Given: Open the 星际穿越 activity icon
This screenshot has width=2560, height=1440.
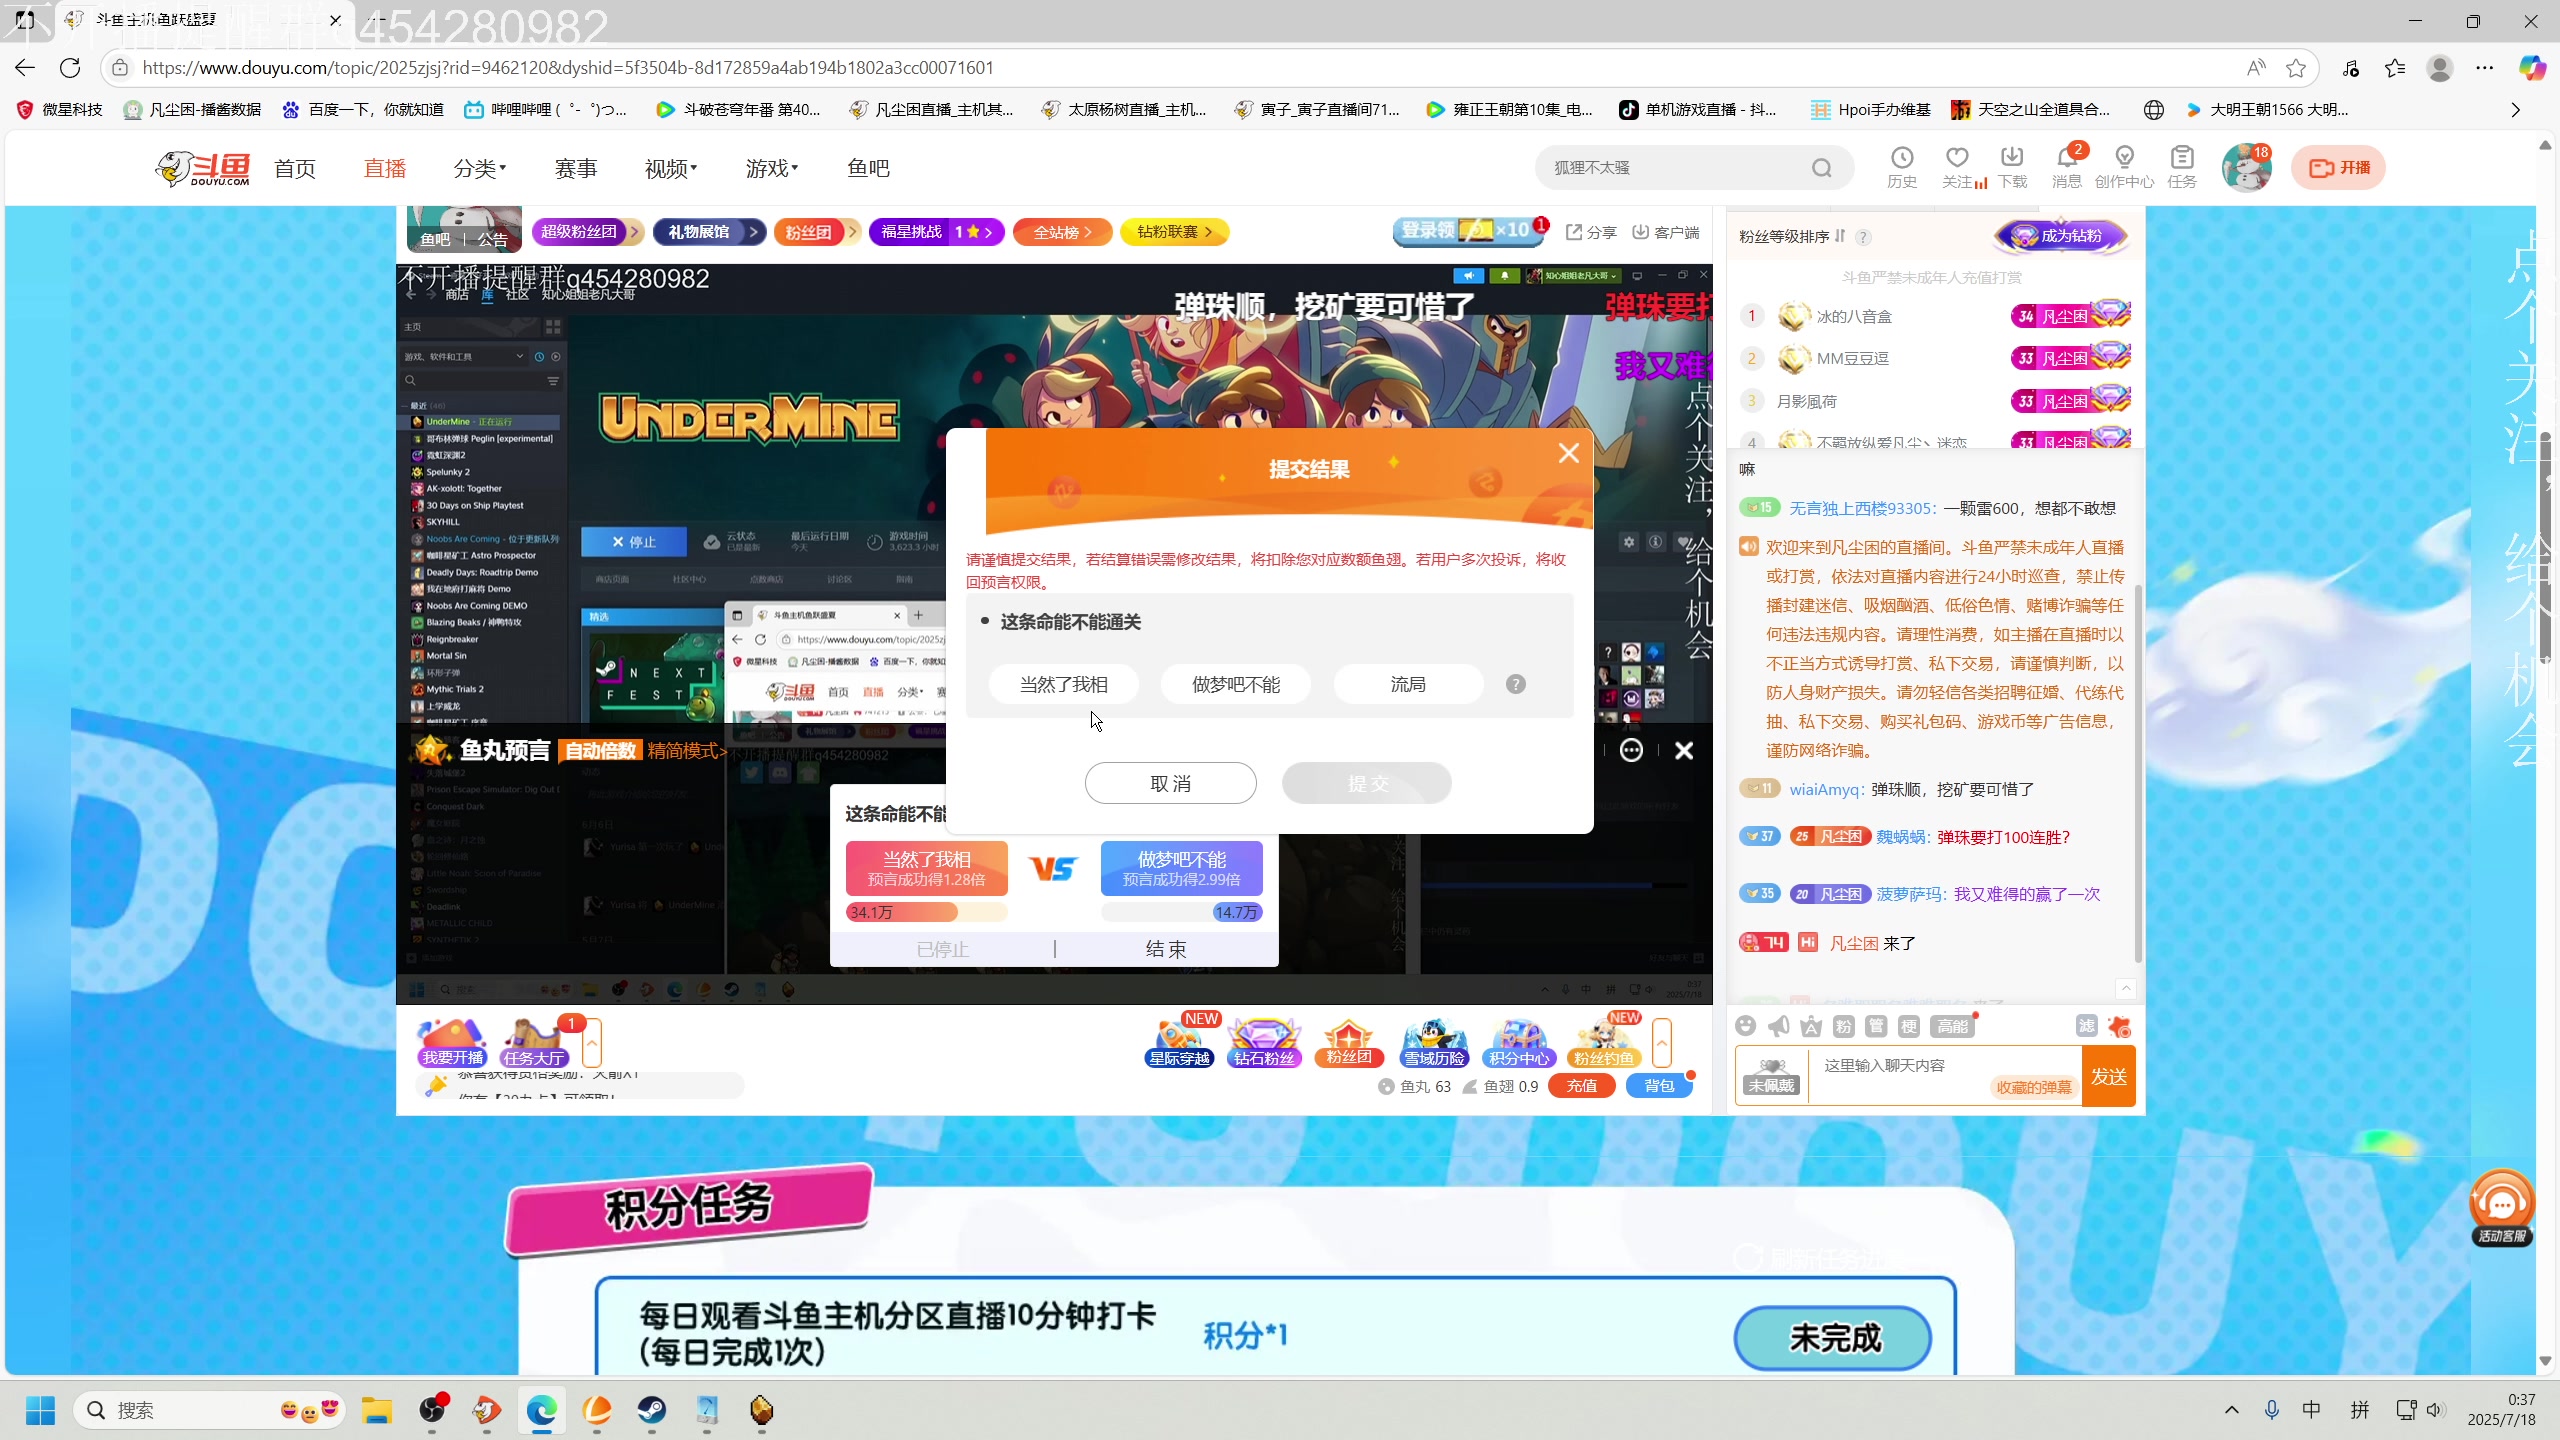Looking at the screenshot, I should 1180,1044.
